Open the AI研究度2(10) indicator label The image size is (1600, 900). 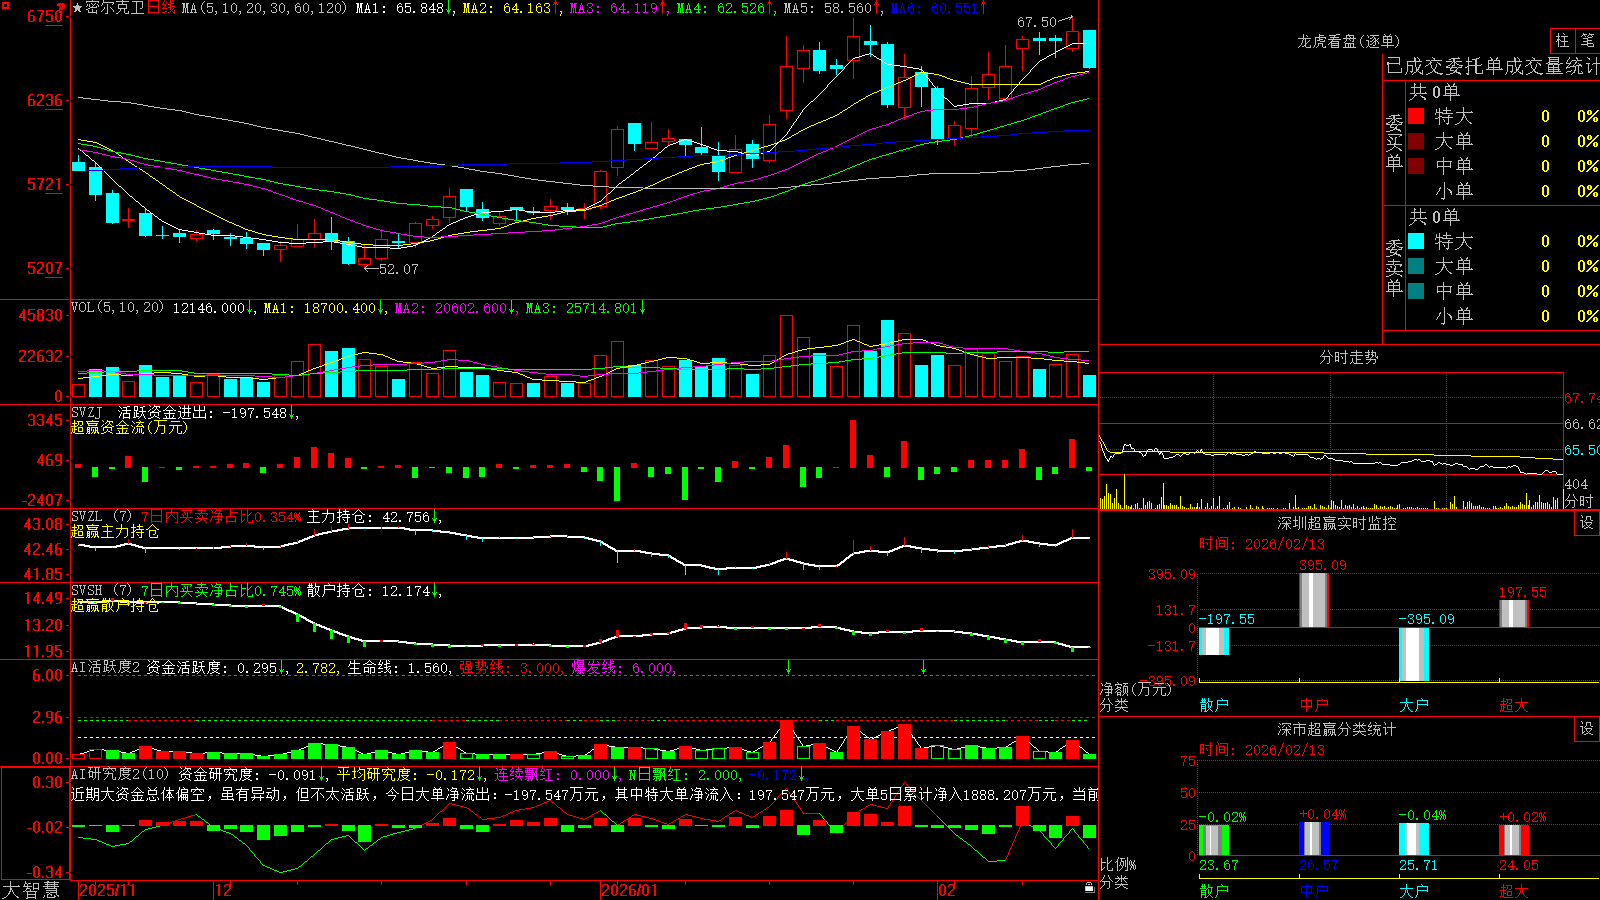pos(120,774)
